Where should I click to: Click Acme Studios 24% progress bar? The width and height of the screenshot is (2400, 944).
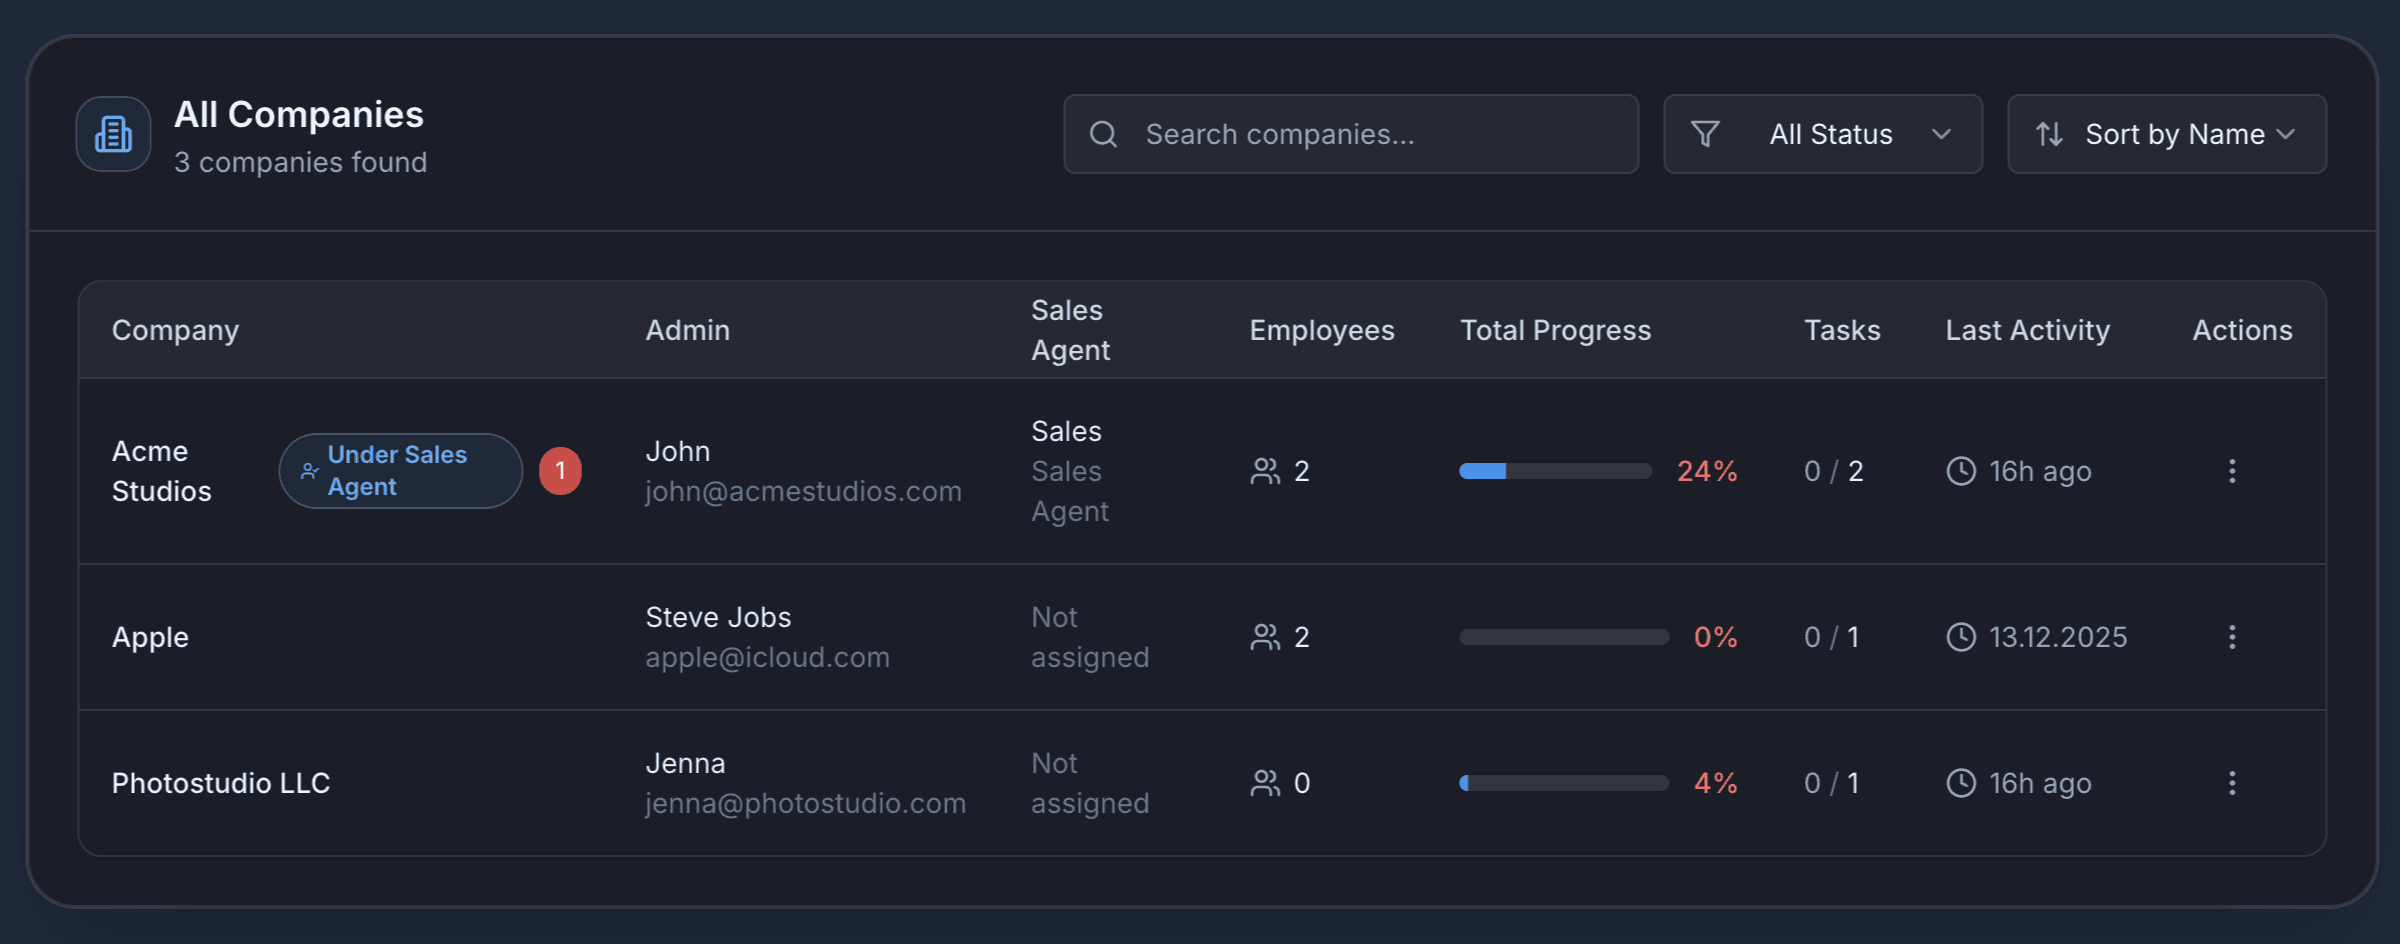click(x=1555, y=471)
